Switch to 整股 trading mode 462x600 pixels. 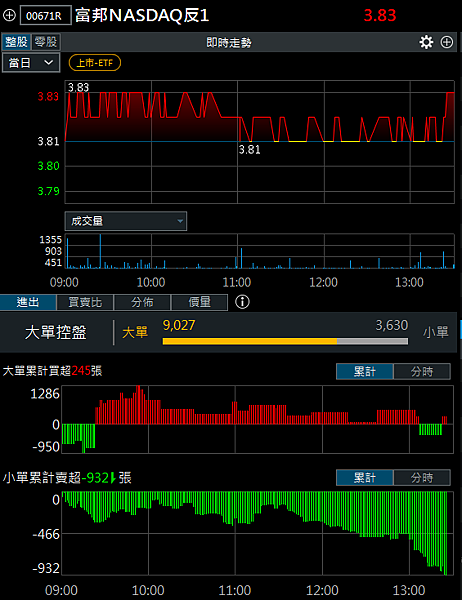pyautogui.click(x=16, y=42)
